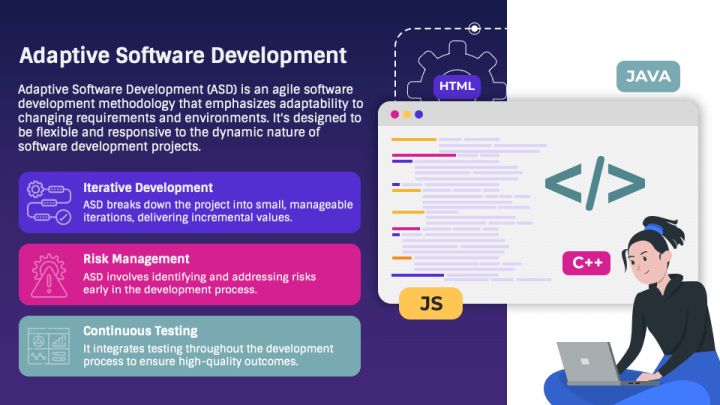Click the 'ASD breaks down the project' description
Screen dimensions: 720x405
pyautogui.click(x=218, y=211)
